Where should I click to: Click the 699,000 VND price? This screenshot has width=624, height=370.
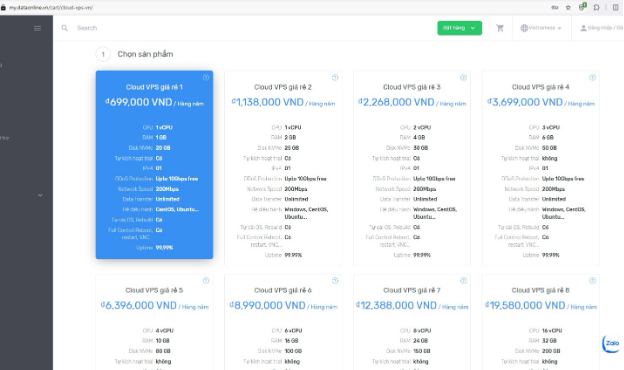(x=138, y=102)
